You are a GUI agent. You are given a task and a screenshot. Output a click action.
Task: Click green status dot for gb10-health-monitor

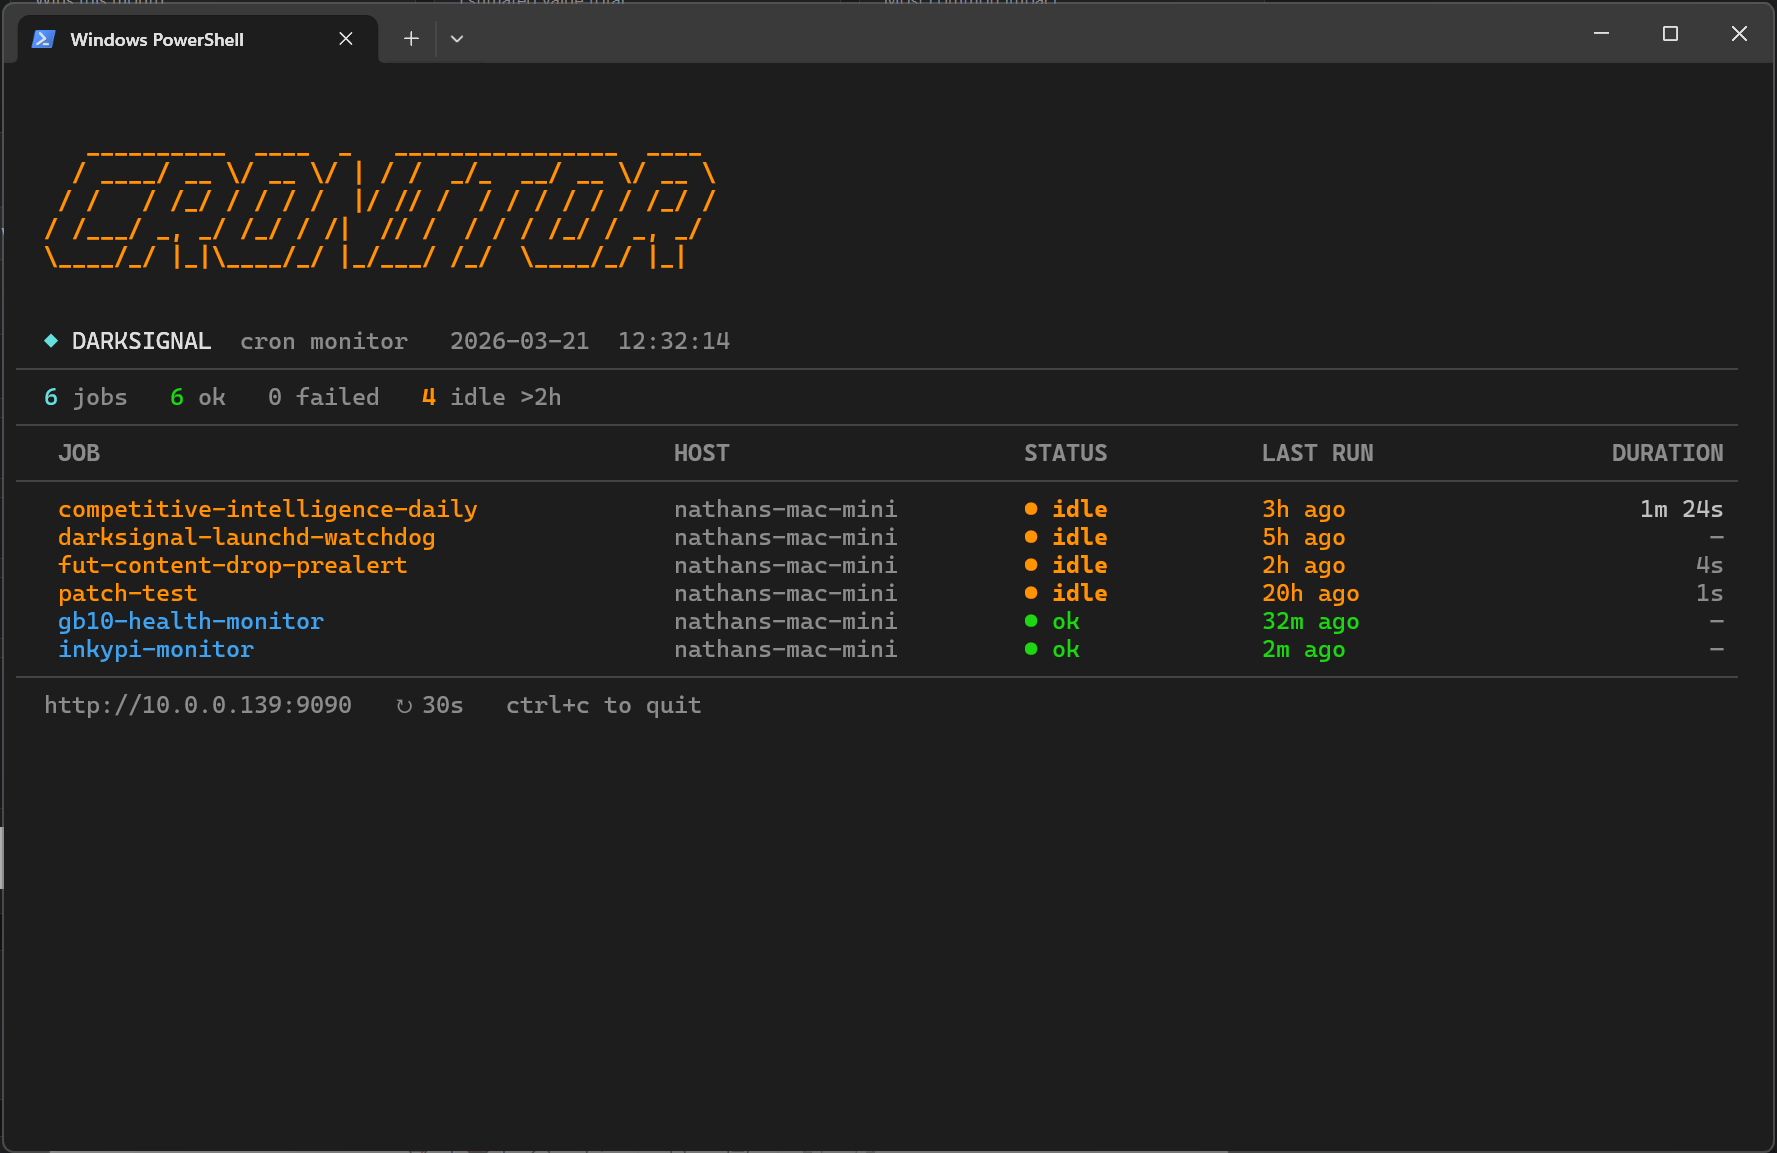[1031, 621]
